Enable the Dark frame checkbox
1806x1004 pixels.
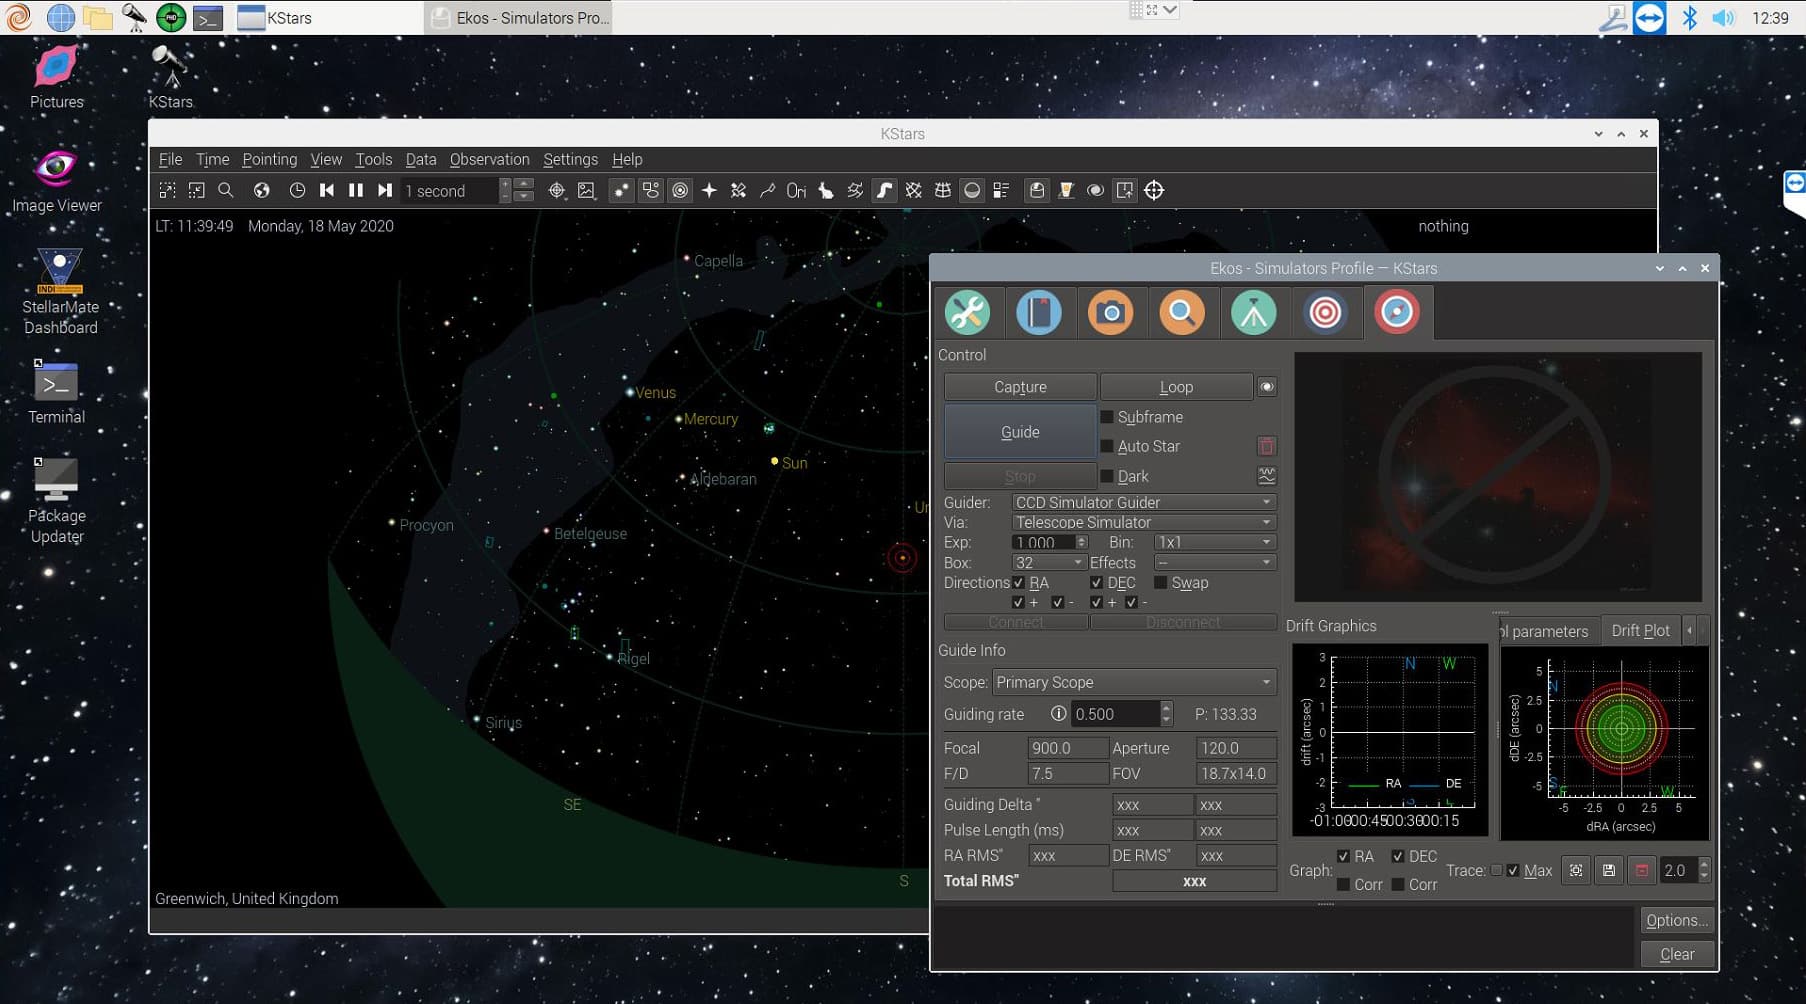(x=1107, y=476)
